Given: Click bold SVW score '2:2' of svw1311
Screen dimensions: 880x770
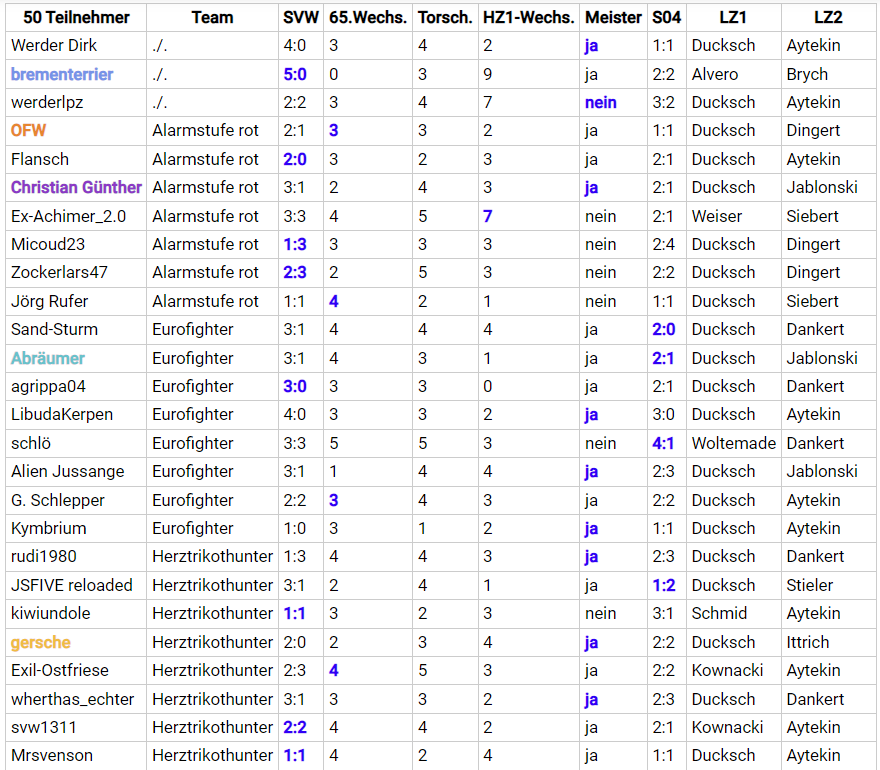Looking at the screenshot, I should pos(295,727).
